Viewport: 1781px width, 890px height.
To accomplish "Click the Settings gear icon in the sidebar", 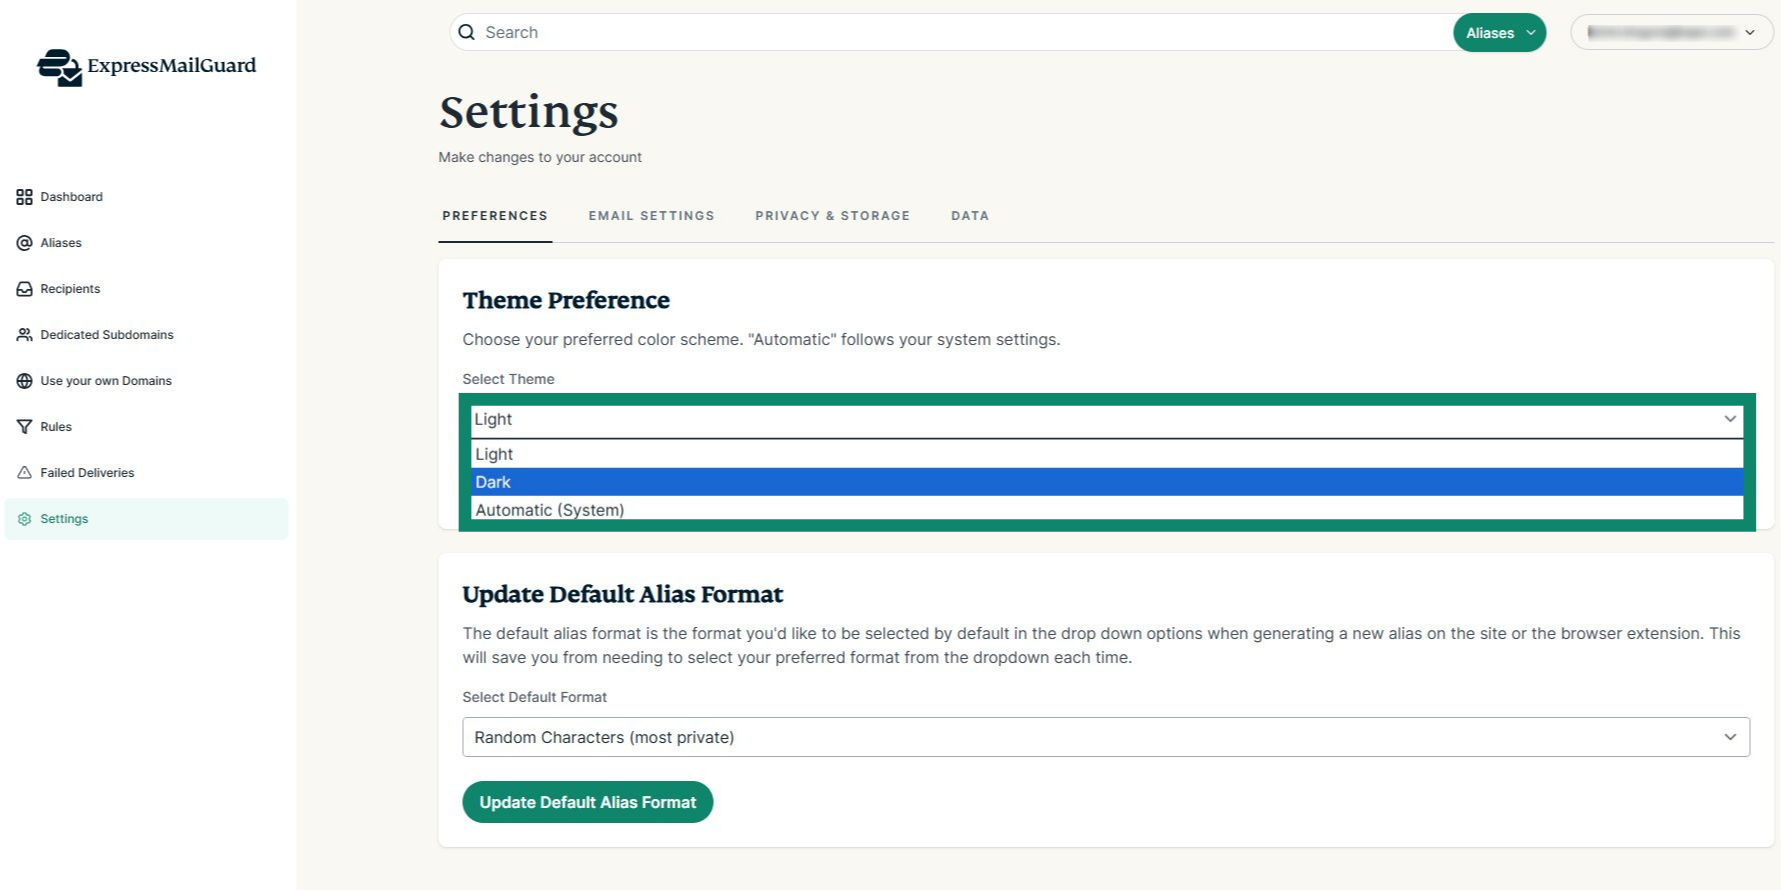I will click(24, 519).
